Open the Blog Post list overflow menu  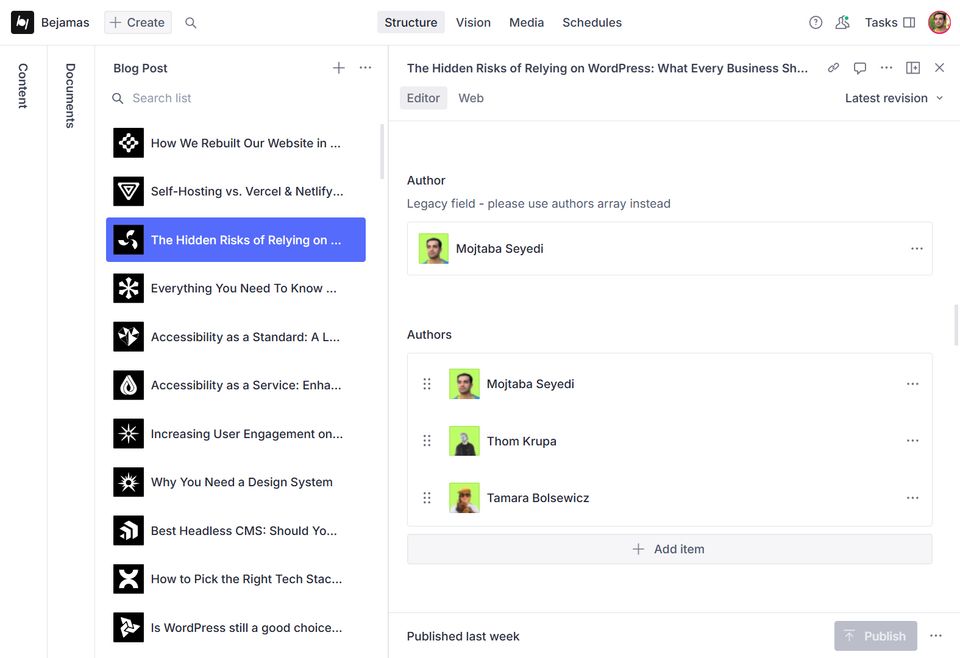365,67
